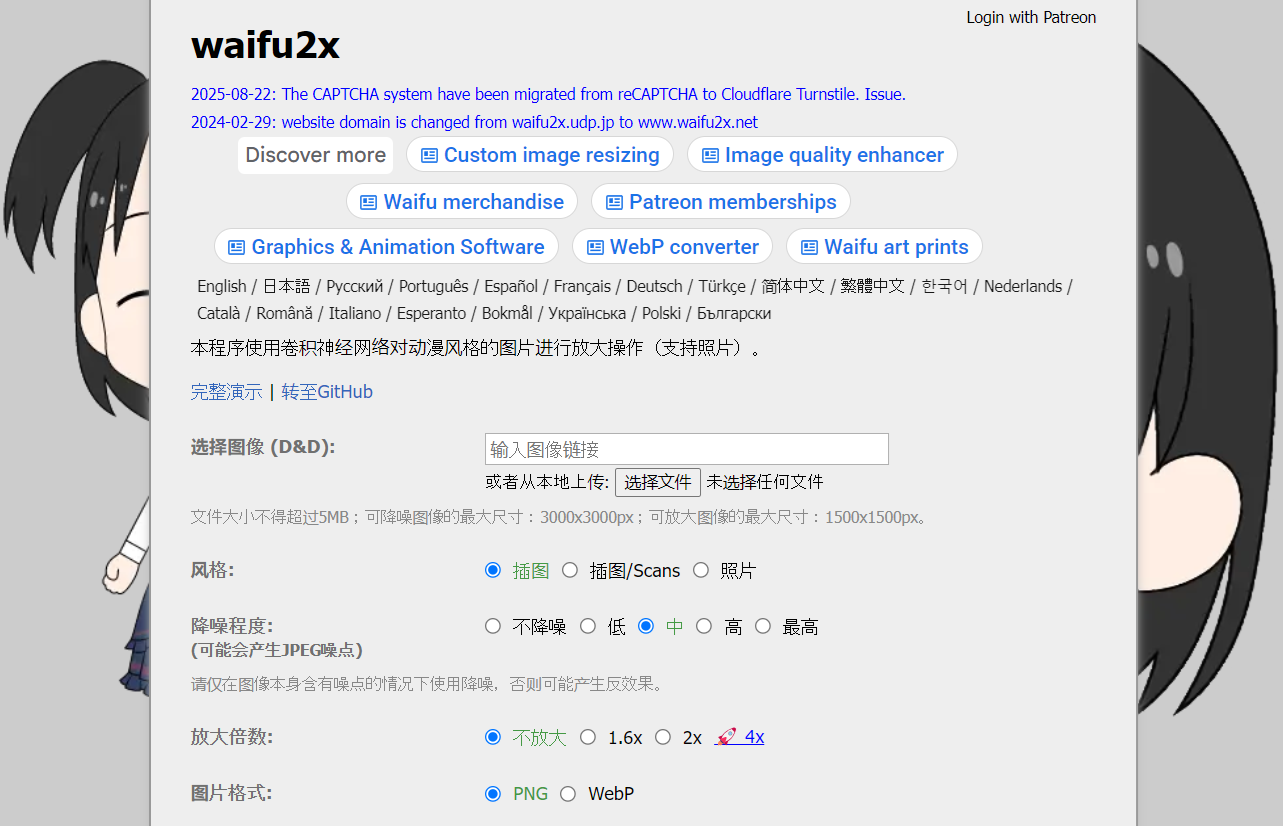
Task: Click the 选择文件 upload button
Action: (x=658, y=482)
